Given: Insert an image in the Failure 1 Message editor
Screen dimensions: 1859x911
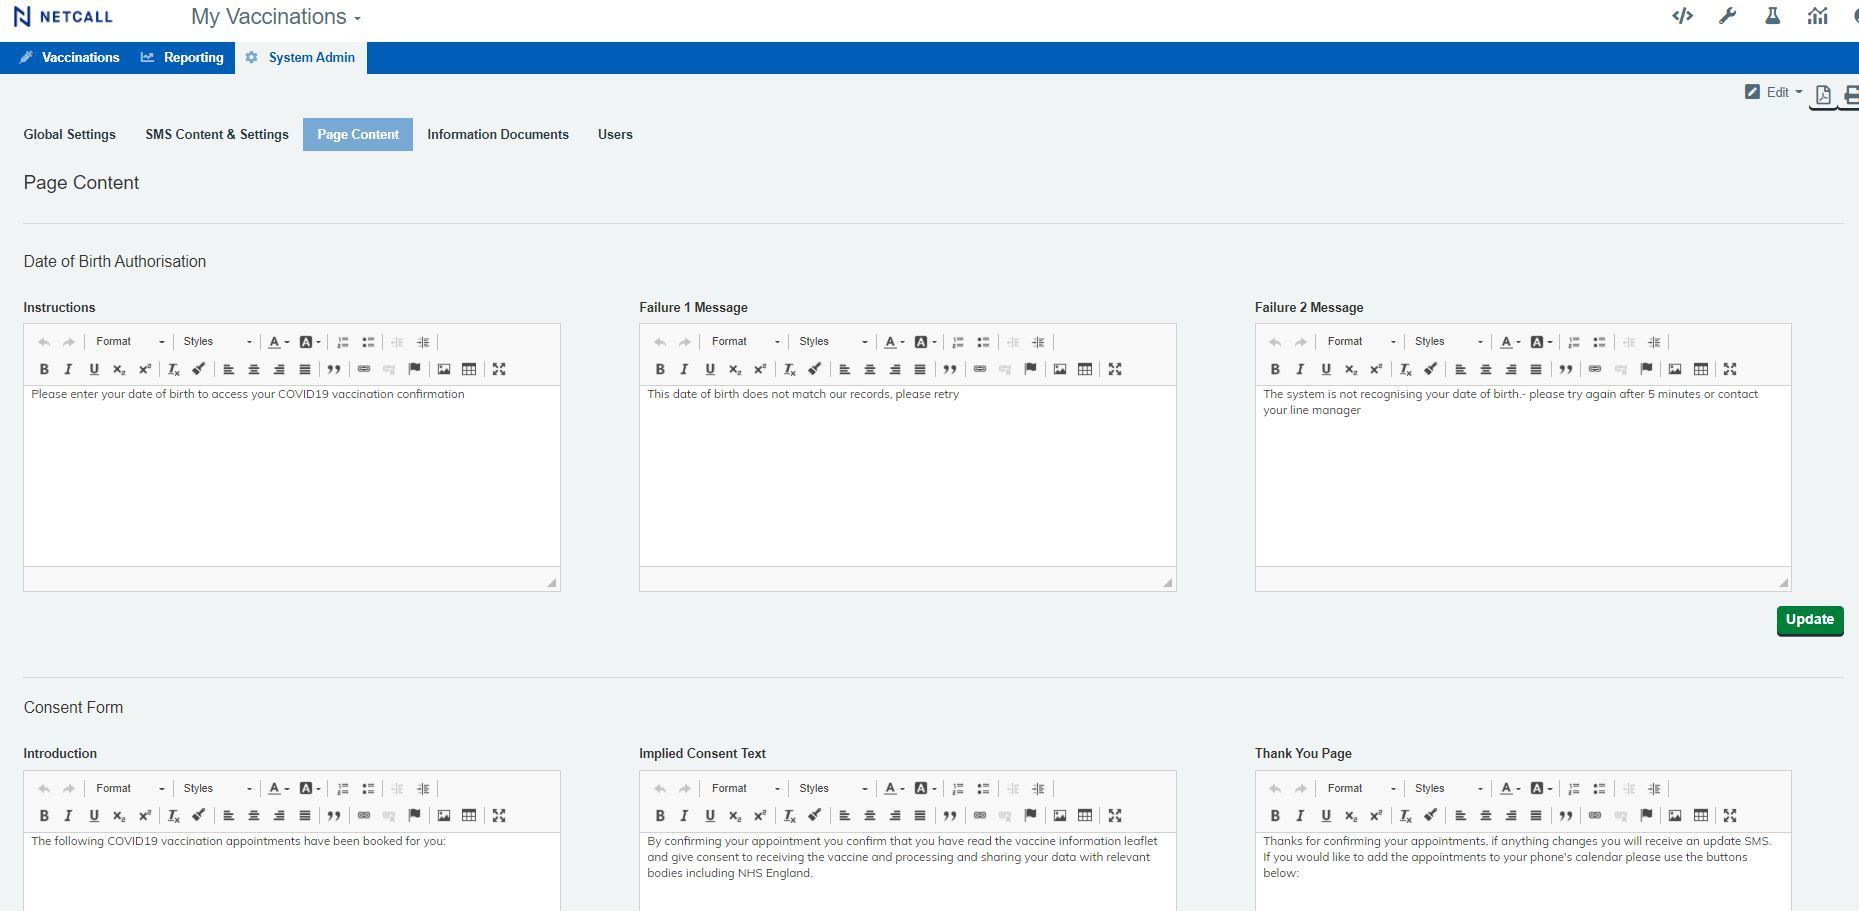Looking at the screenshot, I should (1060, 369).
